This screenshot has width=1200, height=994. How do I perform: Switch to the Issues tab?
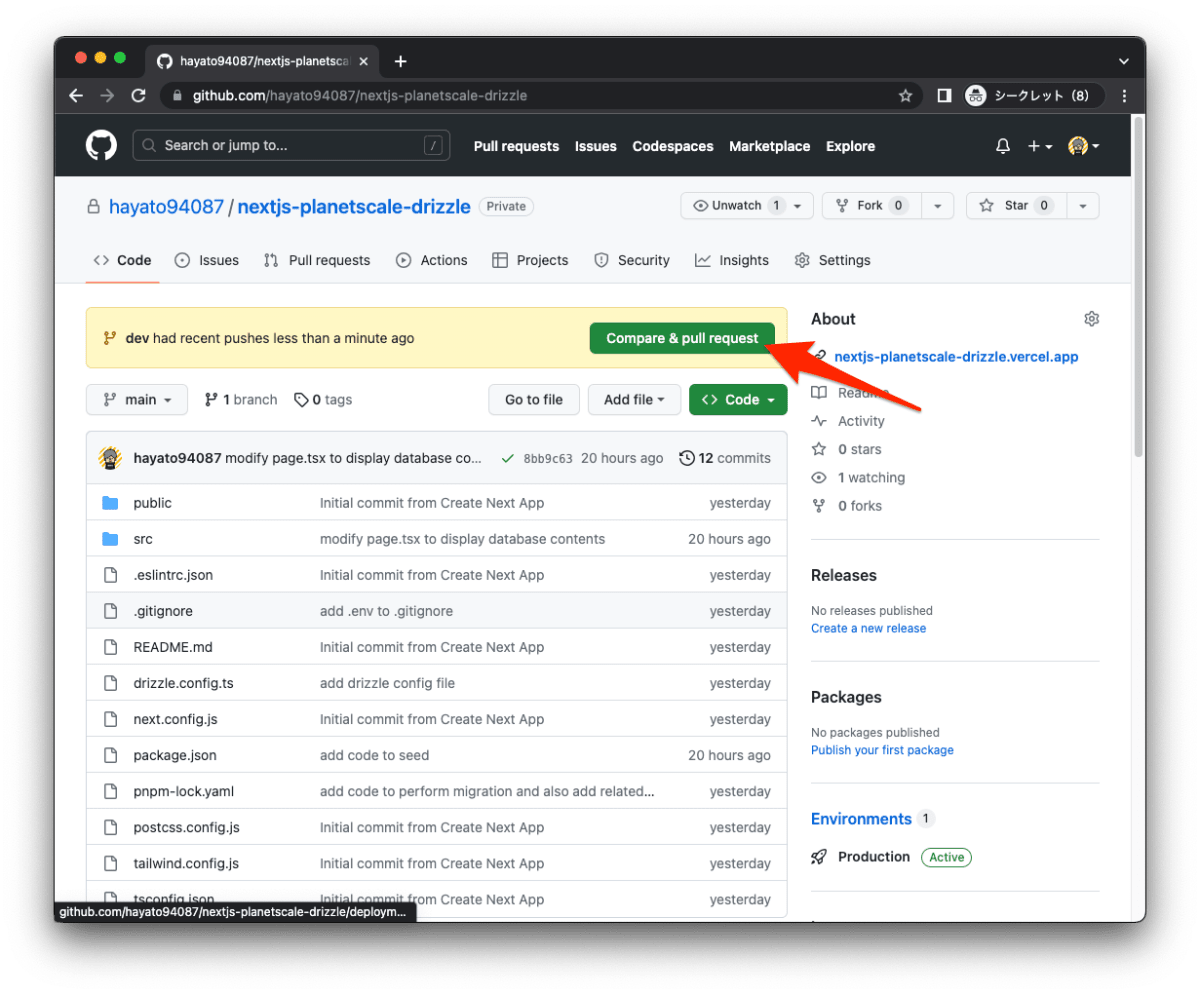pyautogui.click(x=206, y=260)
